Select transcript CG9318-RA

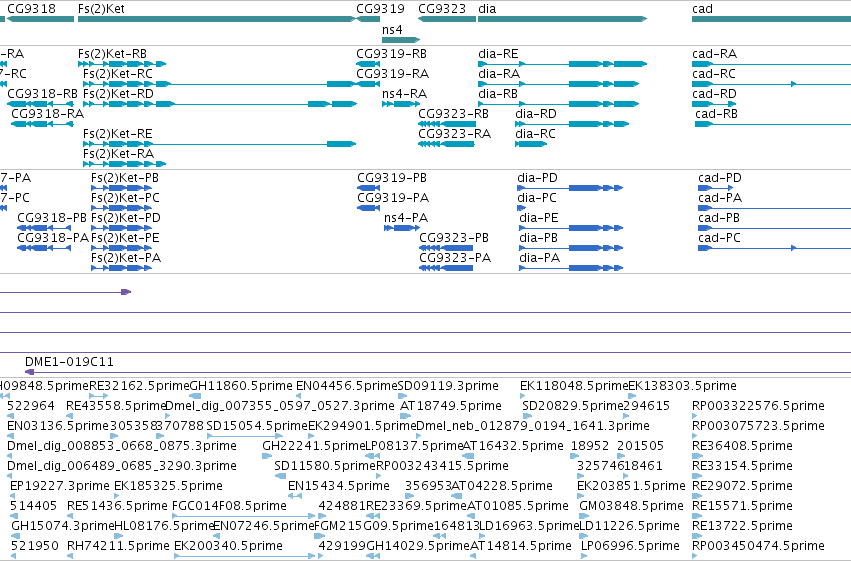(48, 114)
